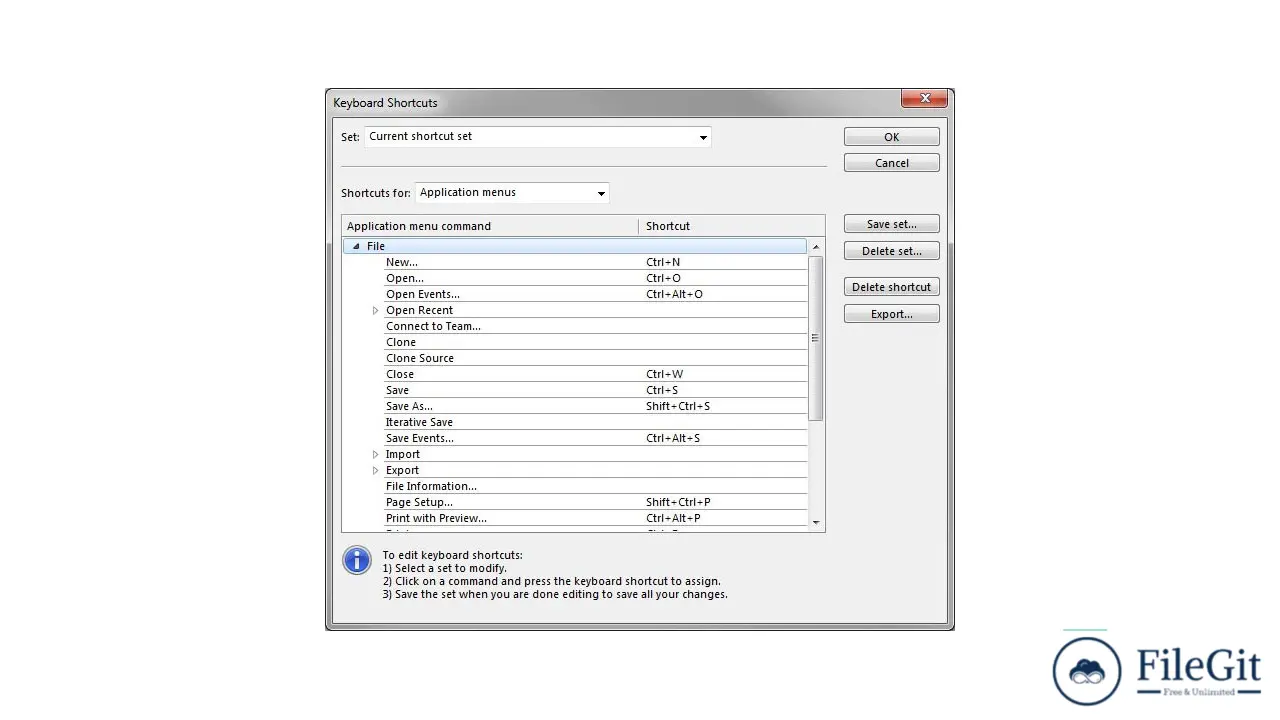Image resolution: width=1280 pixels, height=720 pixels.
Task: Click the Ctrl+Alt+O shortcut cell
Action: (x=674, y=294)
